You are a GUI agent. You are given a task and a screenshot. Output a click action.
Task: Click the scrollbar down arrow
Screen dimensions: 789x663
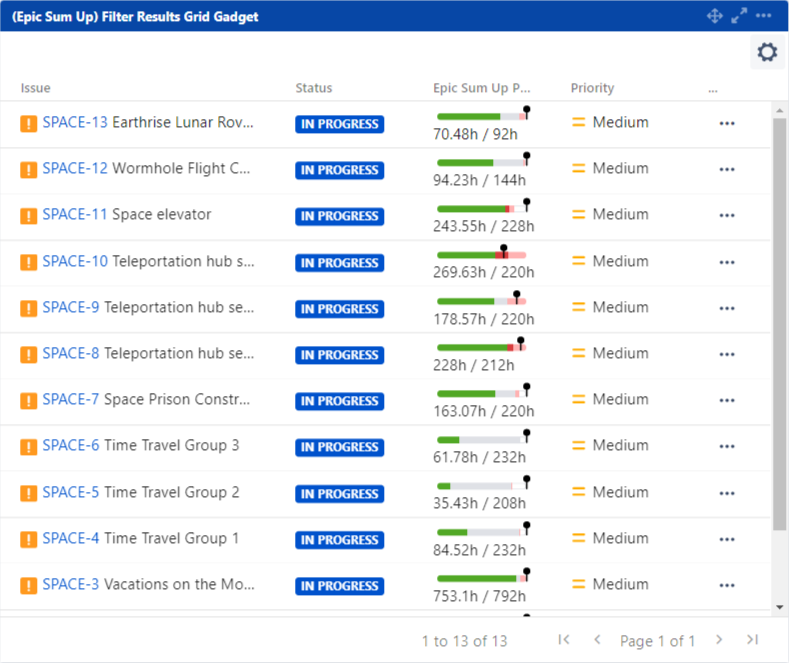click(x=780, y=606)
